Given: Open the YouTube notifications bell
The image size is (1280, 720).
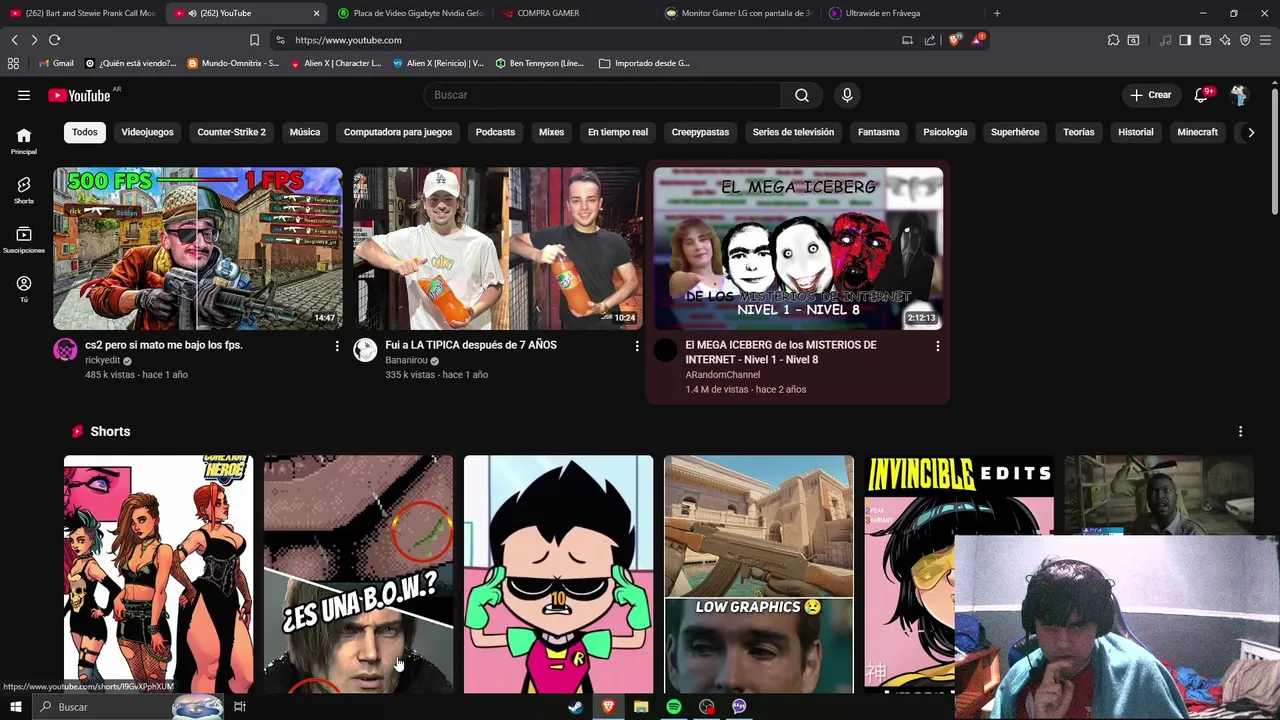Looking at the screenshot, I should click(1202, 95).
